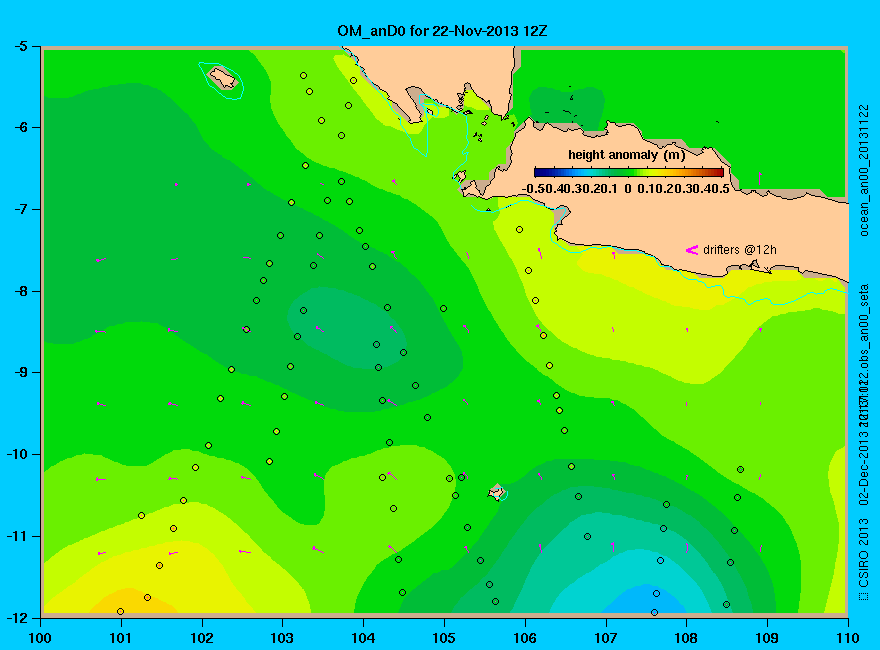Click x-axis tick label 110
Viewport: 880px width, 650px height.
click(x=848, y=638)
